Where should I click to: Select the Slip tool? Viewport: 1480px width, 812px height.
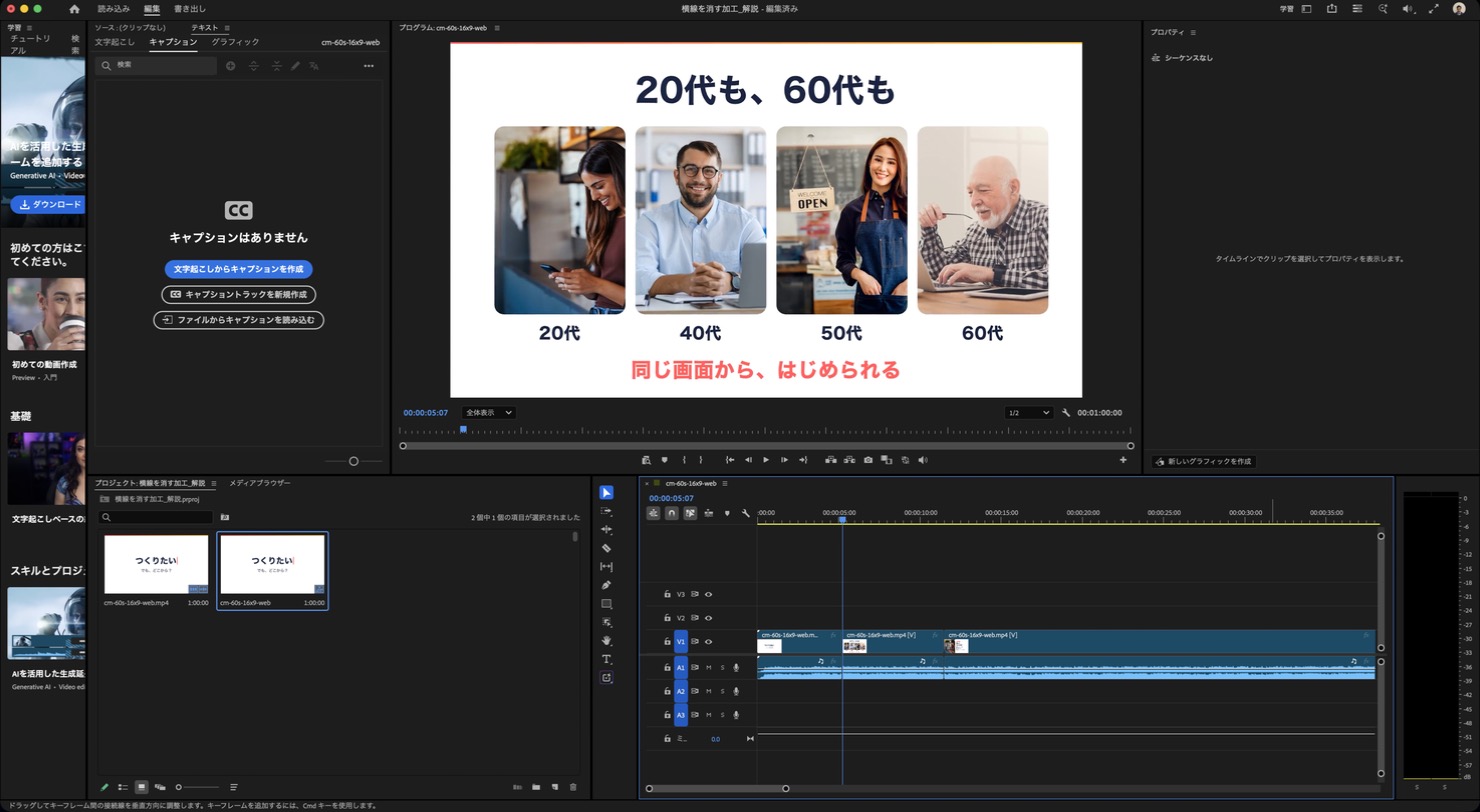click(606, 567)
